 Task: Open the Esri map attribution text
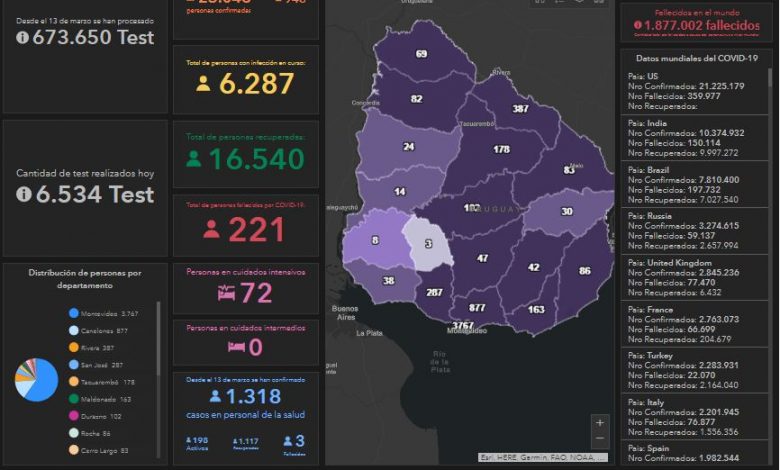coord(542,456)
